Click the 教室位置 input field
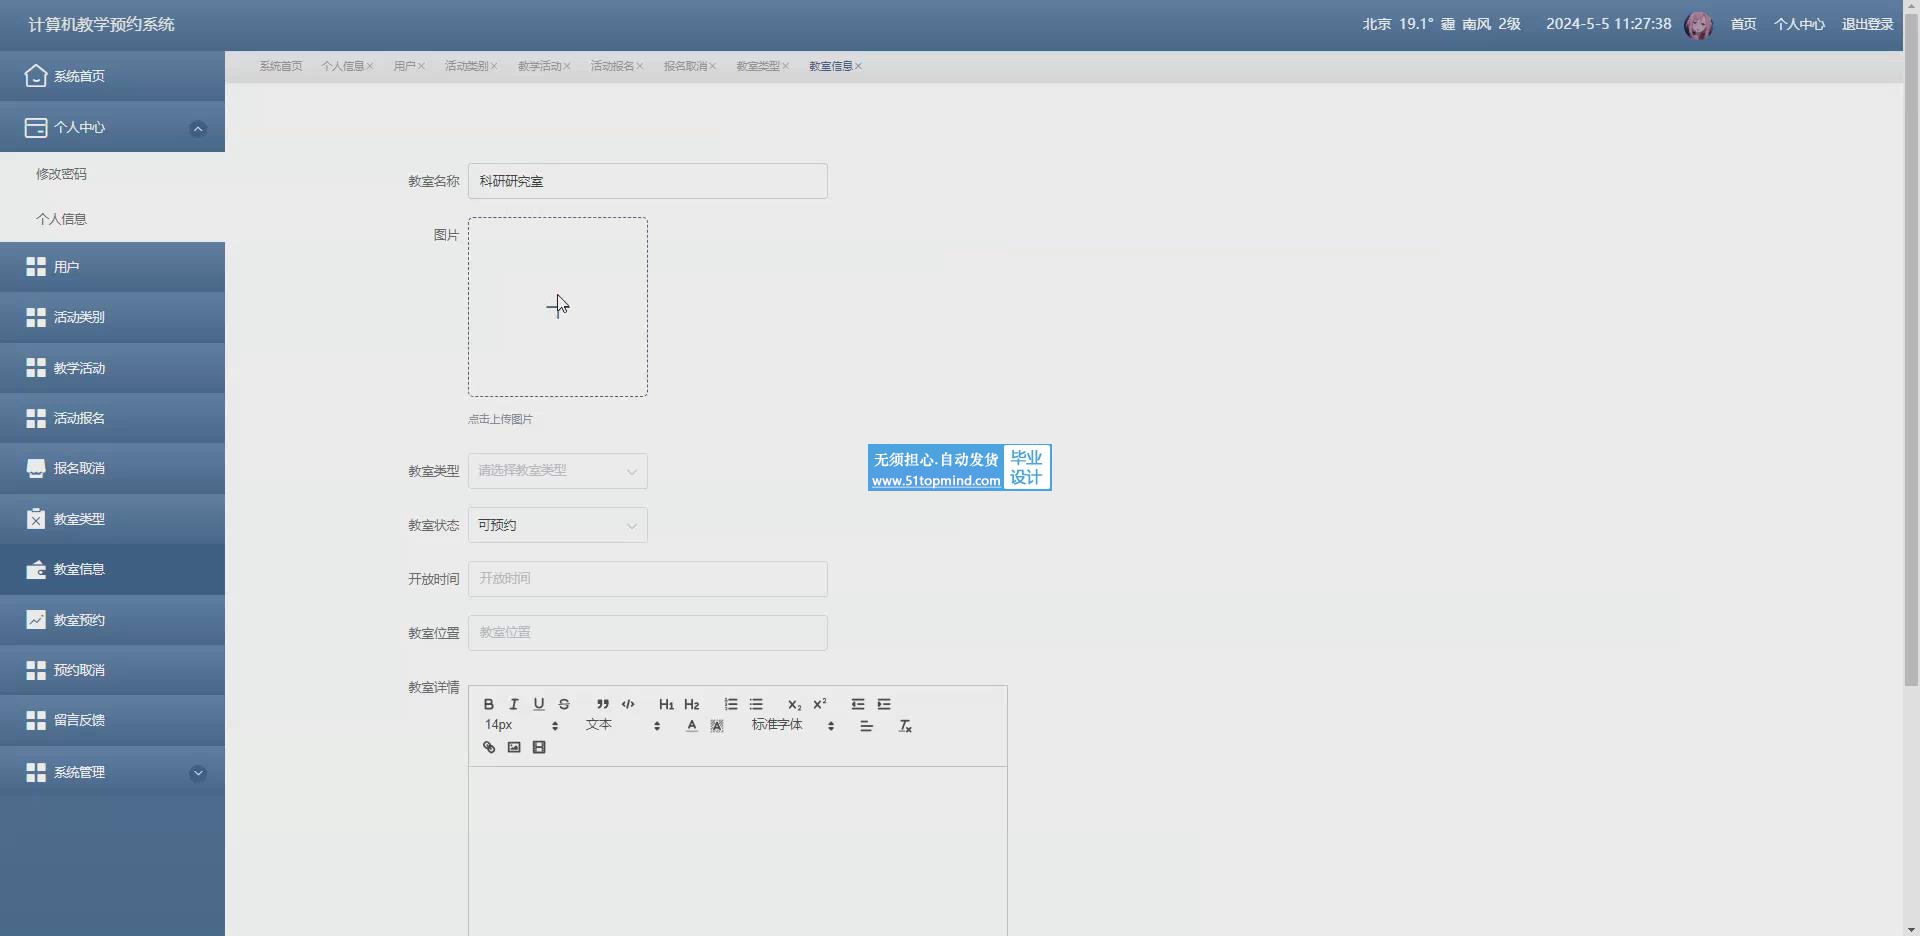The width and height of the screenshot is (1920, 936). (648, 633)
